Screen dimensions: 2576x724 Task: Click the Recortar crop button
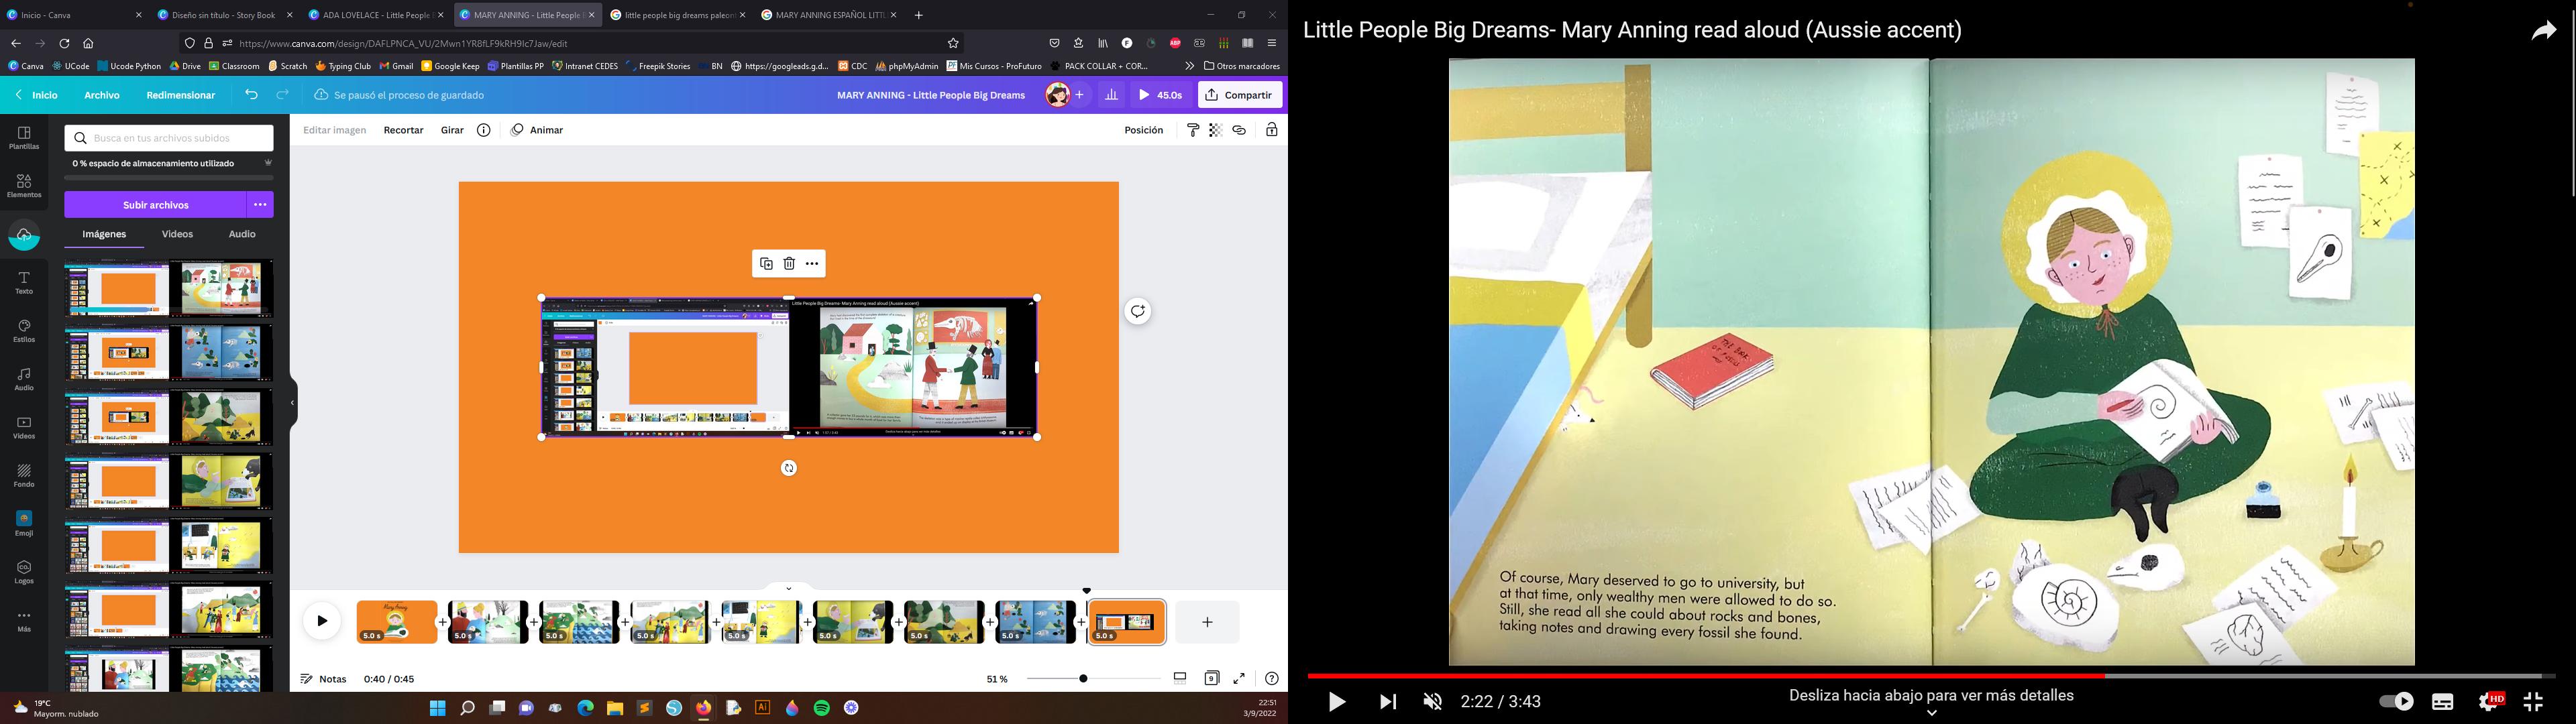click(x=404, y=130)
